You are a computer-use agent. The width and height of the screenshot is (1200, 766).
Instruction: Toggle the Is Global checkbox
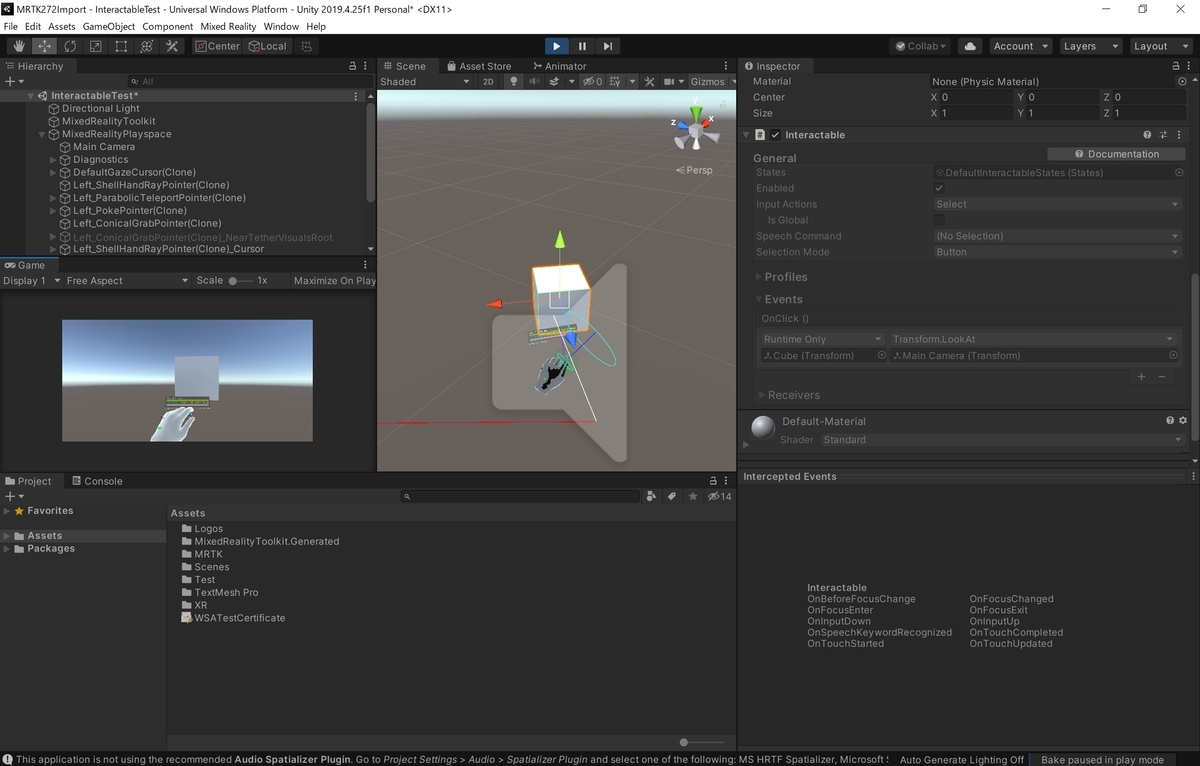tap(939, 220)
